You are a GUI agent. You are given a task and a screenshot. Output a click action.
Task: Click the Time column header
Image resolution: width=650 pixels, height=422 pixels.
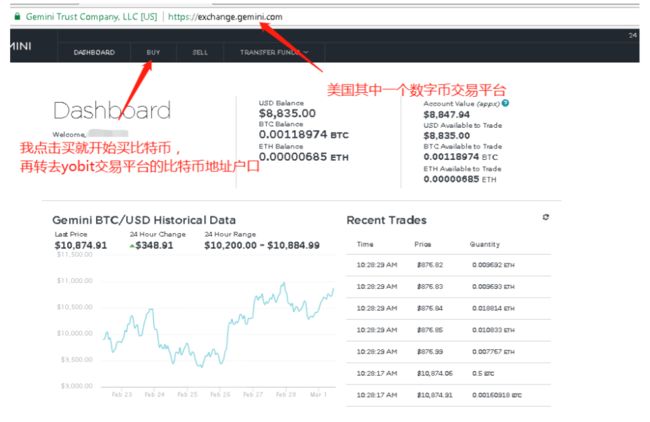[x=365, y=244]
